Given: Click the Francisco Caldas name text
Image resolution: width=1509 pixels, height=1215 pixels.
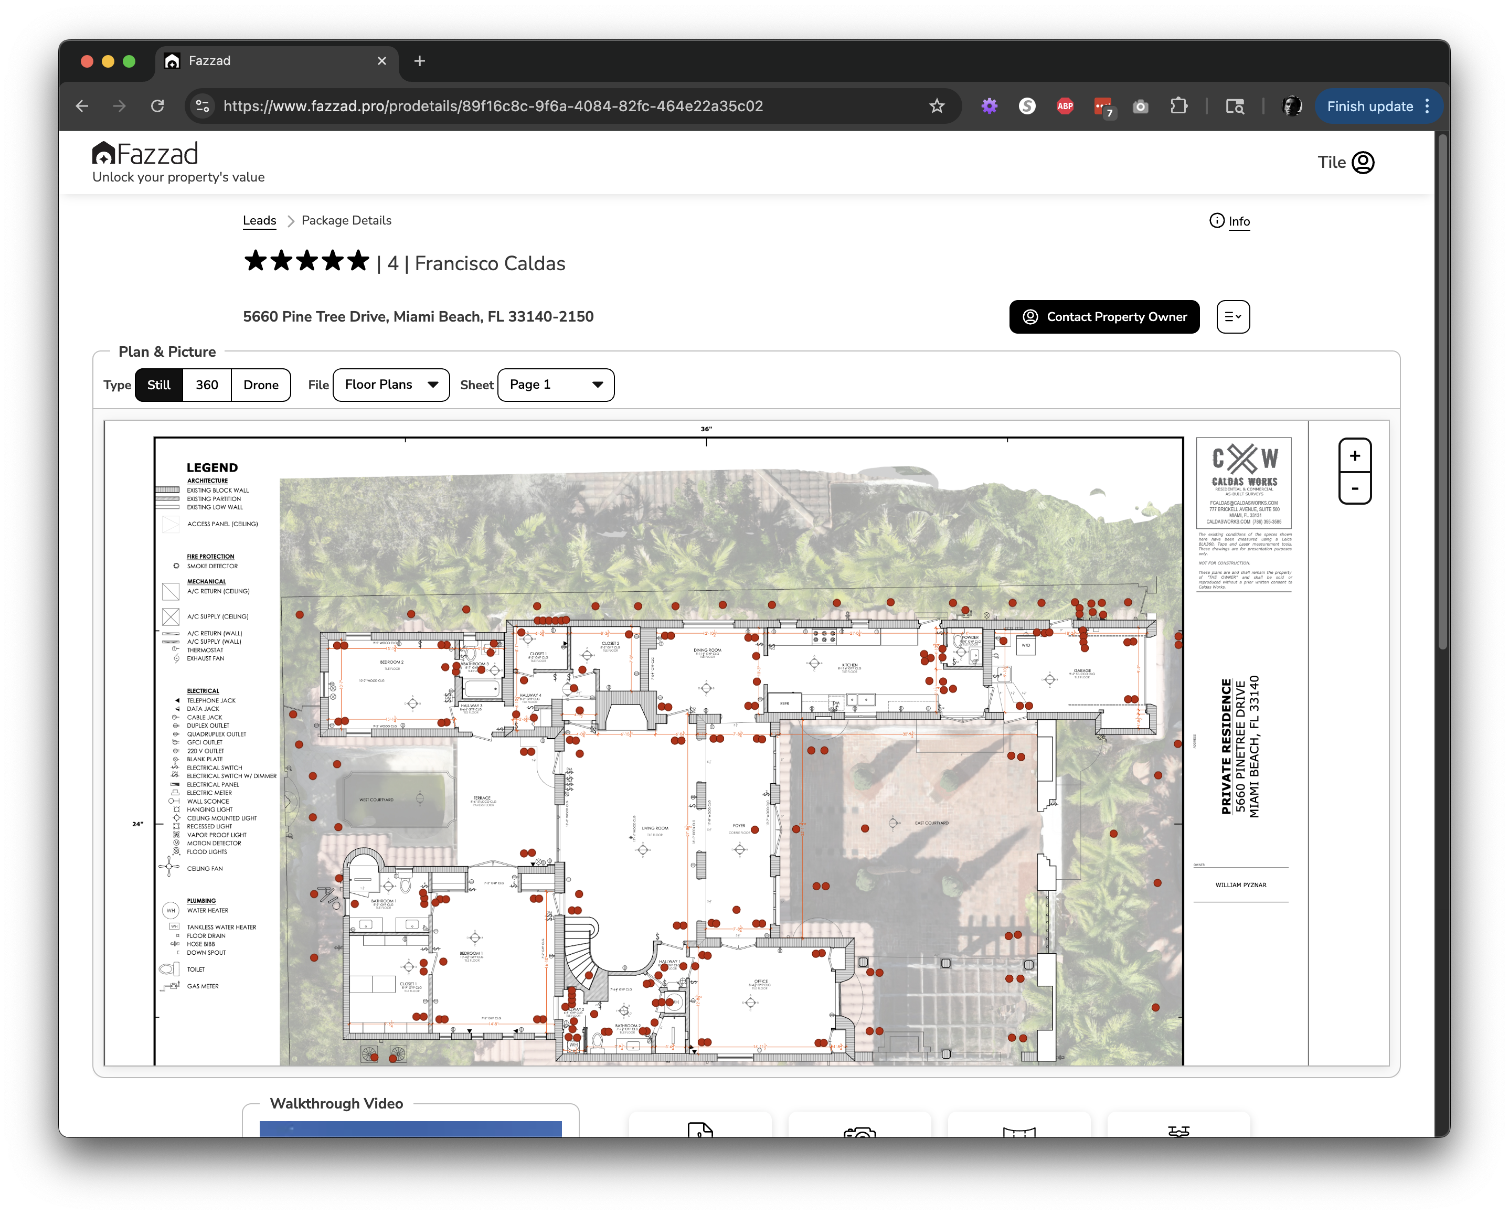Looking at the screenshot, I should (490, 264).
